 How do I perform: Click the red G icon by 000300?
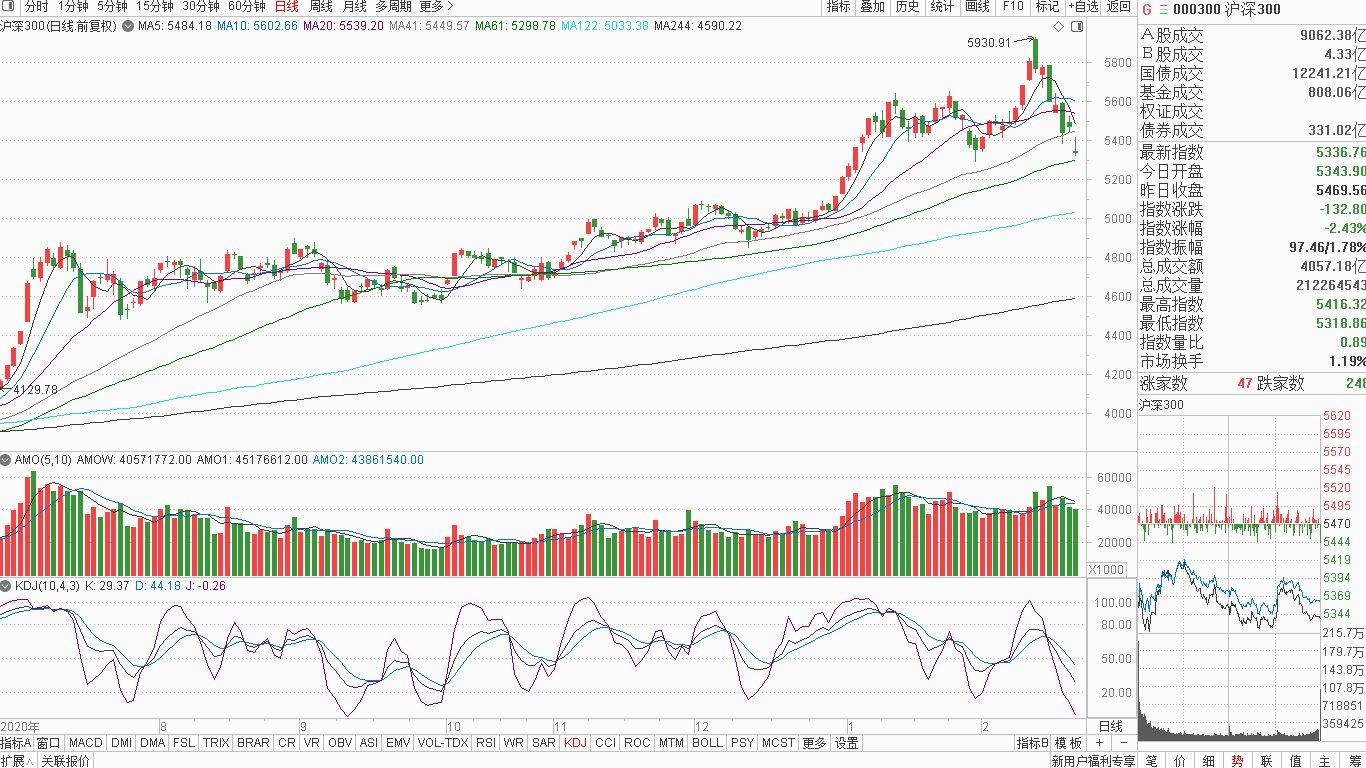coord(1147,9)
